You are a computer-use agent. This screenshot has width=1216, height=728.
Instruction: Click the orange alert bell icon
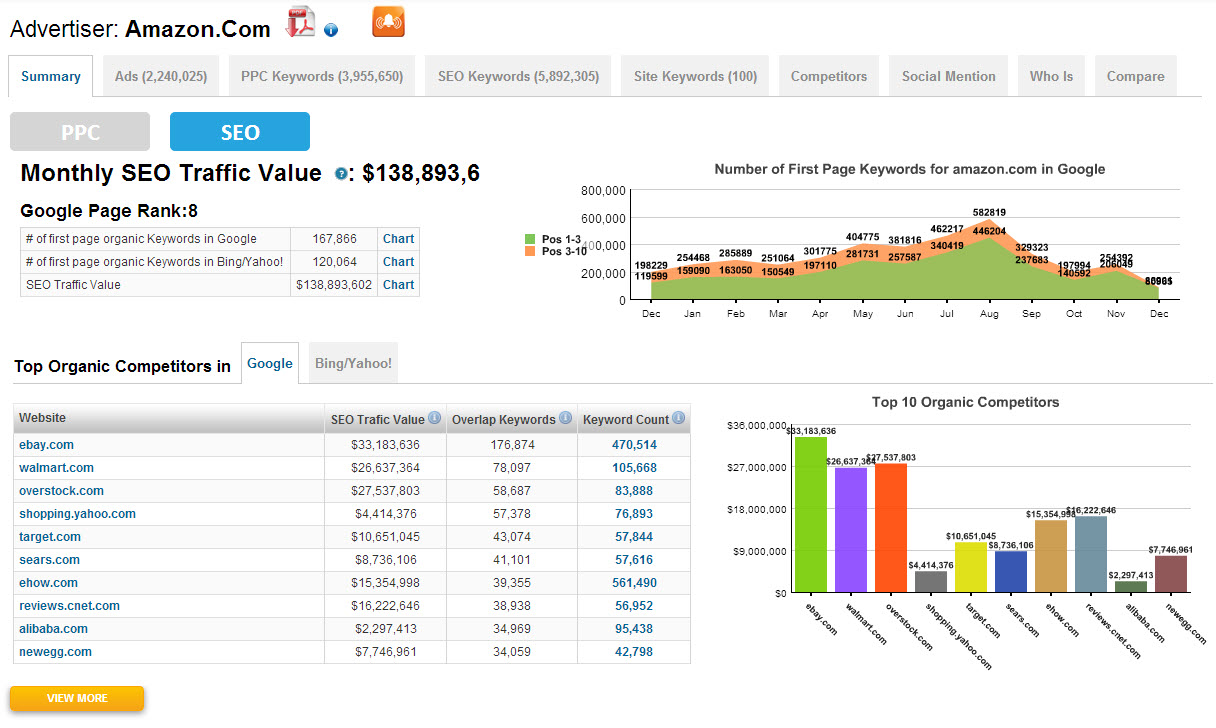(388, 21)
